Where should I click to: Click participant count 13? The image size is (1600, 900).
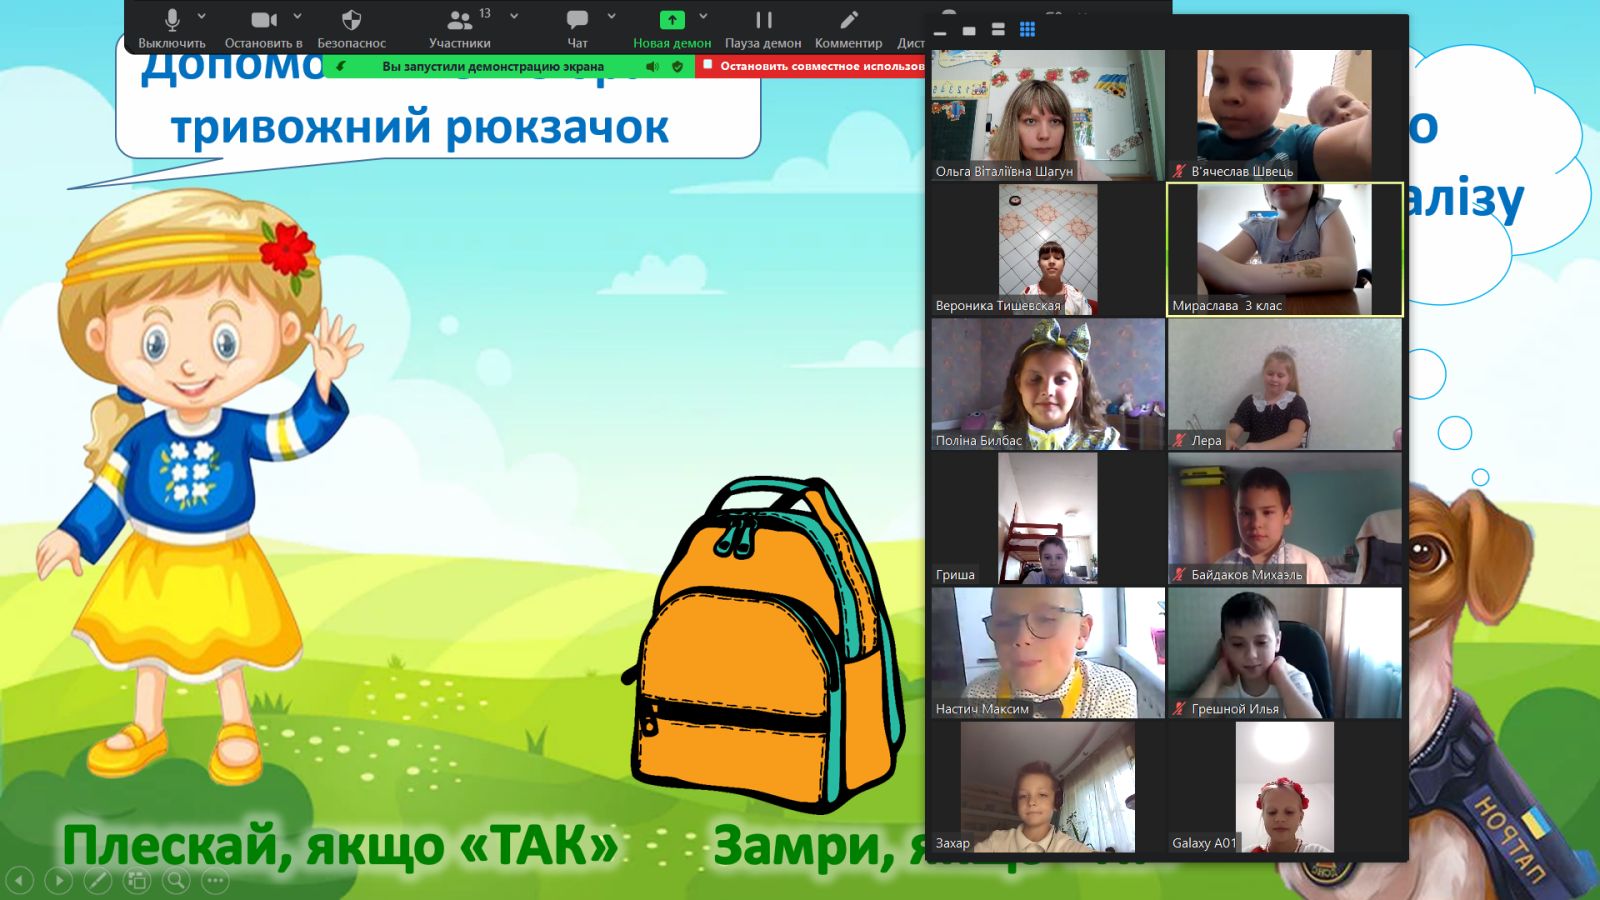485,13
